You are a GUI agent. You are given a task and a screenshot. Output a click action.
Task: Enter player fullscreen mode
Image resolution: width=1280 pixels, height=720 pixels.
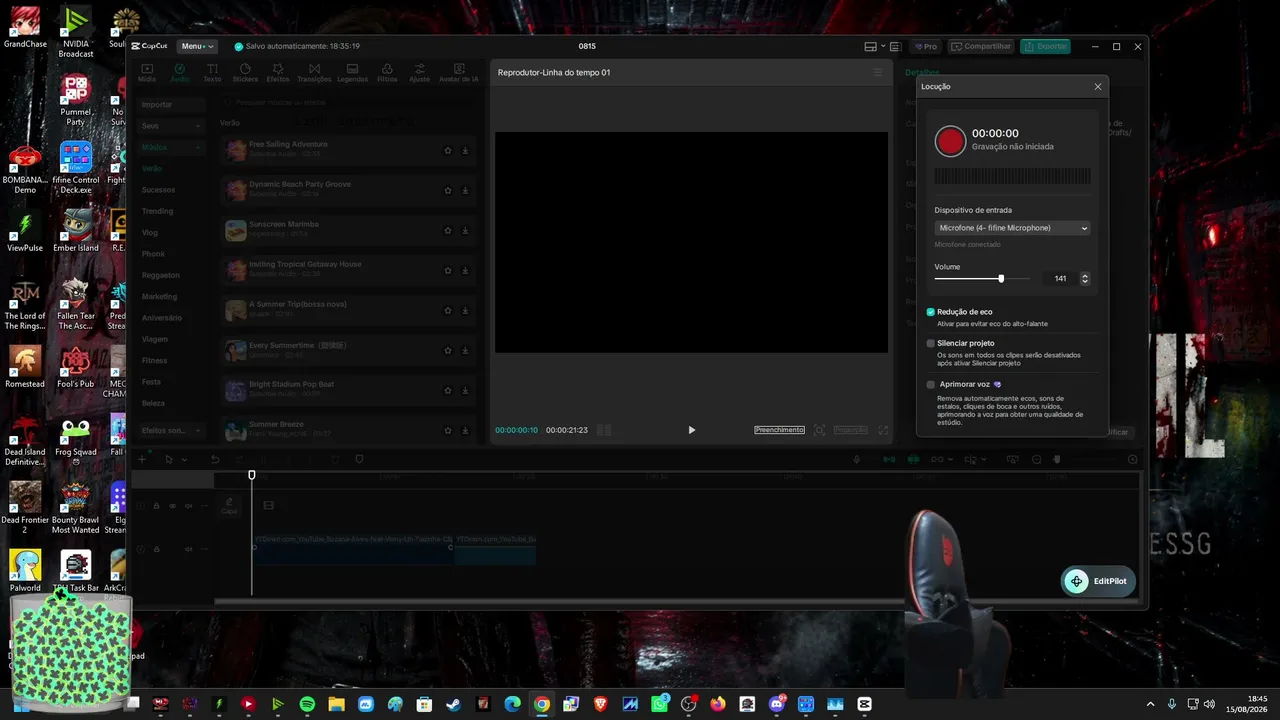[883, 430]
